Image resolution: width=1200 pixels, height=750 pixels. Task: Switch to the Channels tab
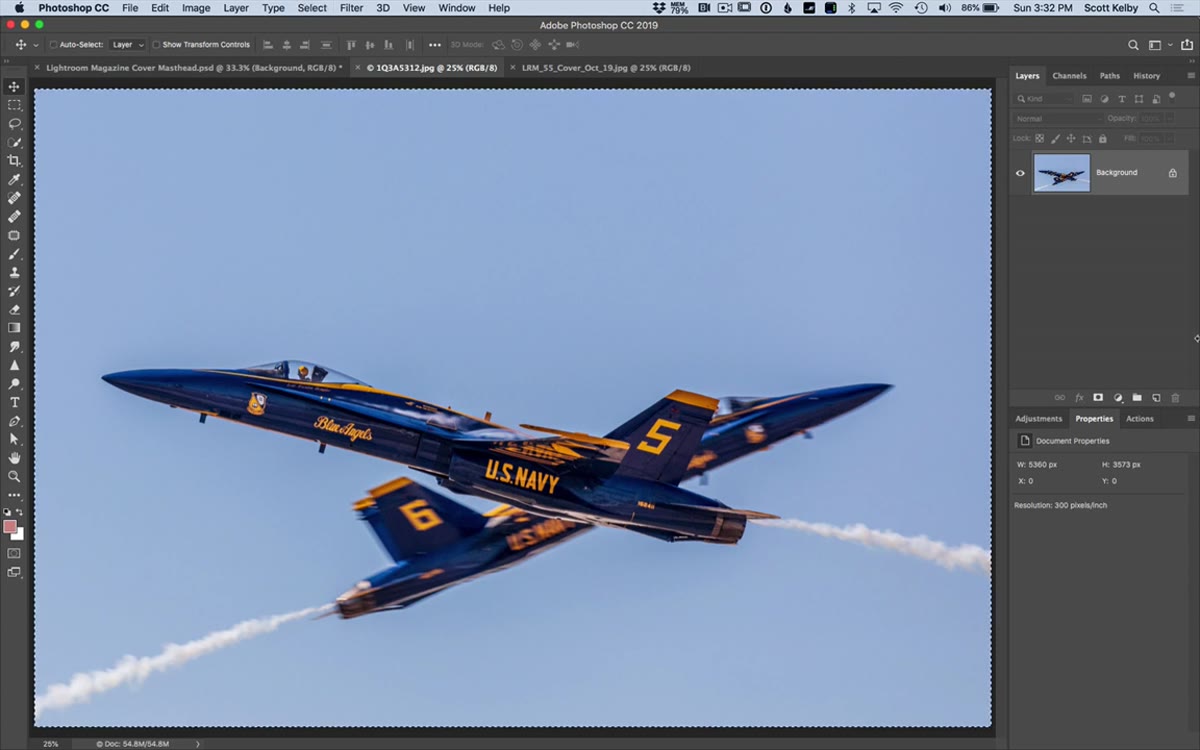1069,76
